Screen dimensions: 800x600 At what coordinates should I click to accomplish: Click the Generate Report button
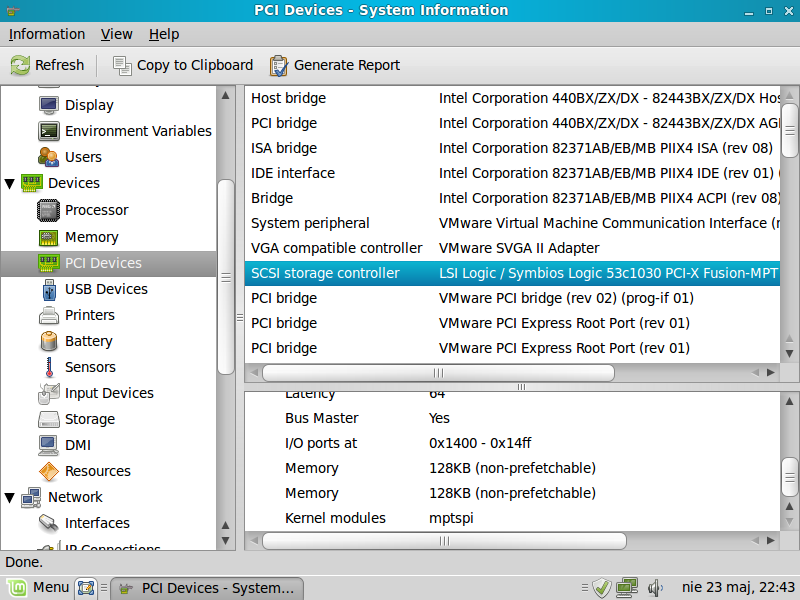[335, 65]
